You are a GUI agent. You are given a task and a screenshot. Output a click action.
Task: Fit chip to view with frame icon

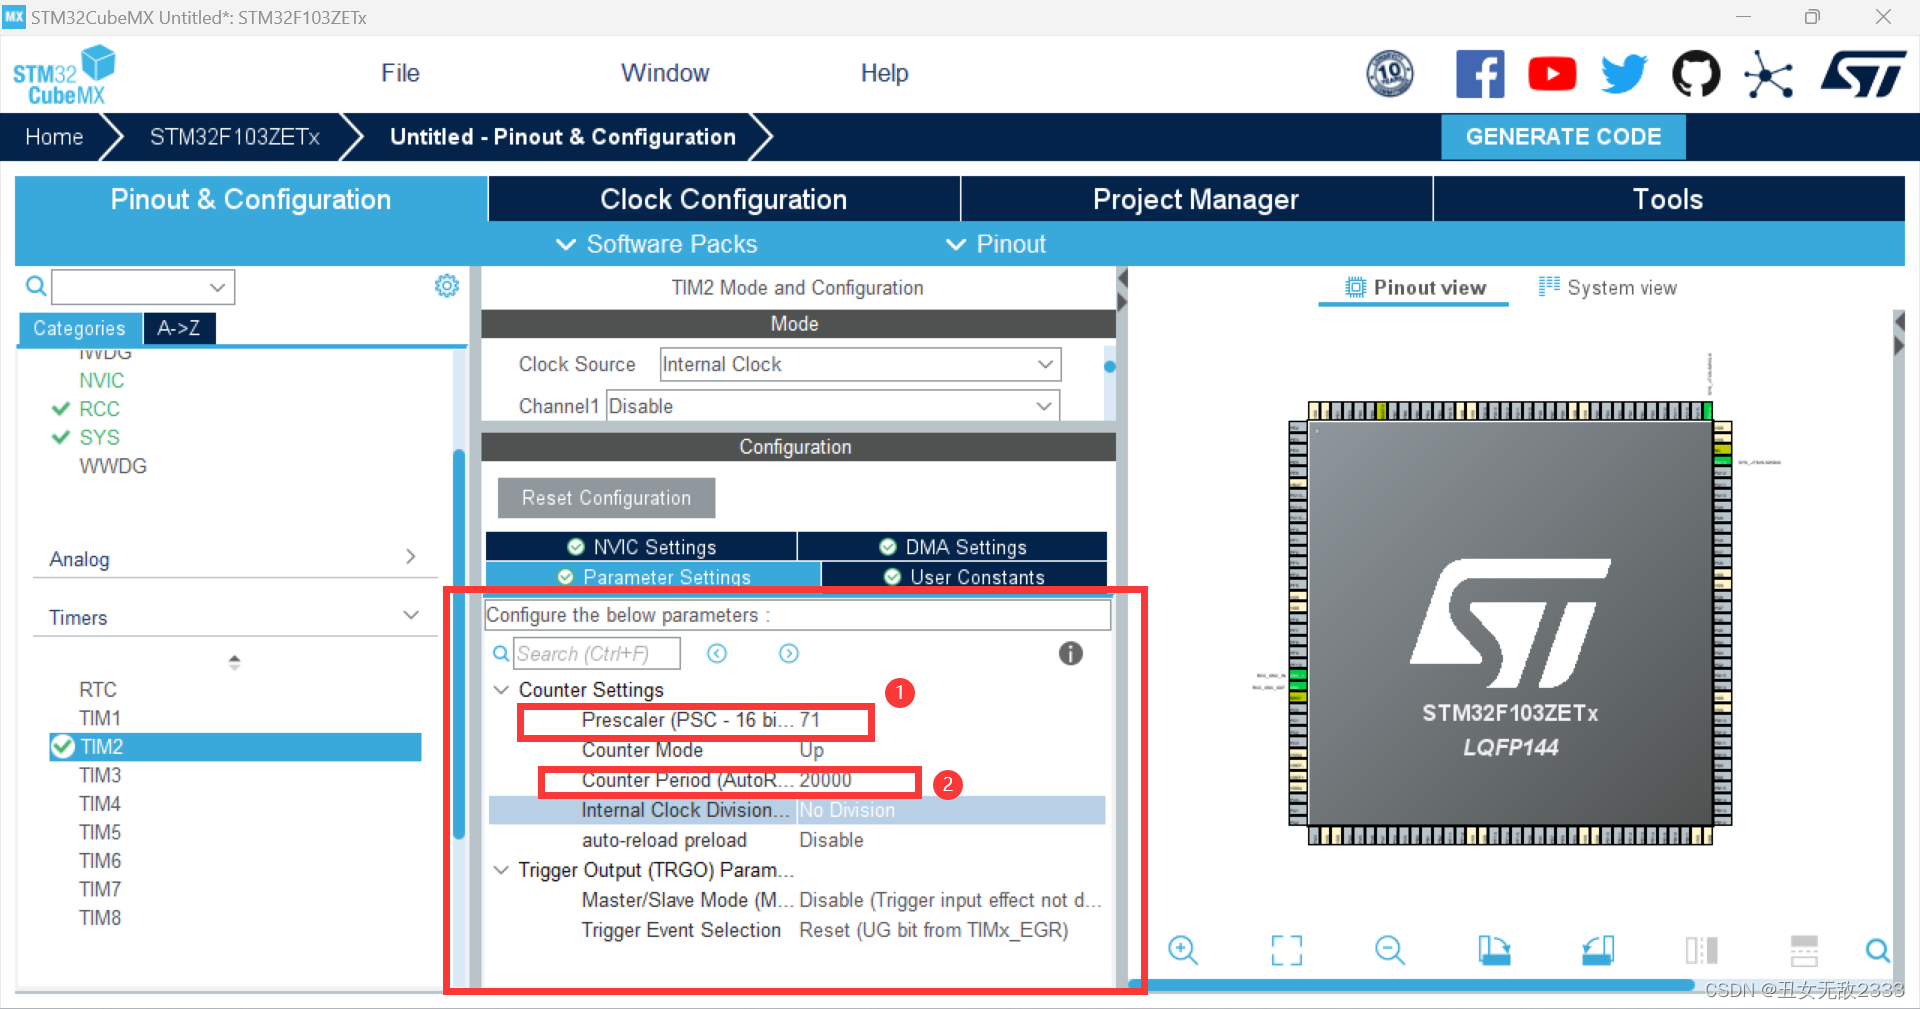(x=1287, y=950)
